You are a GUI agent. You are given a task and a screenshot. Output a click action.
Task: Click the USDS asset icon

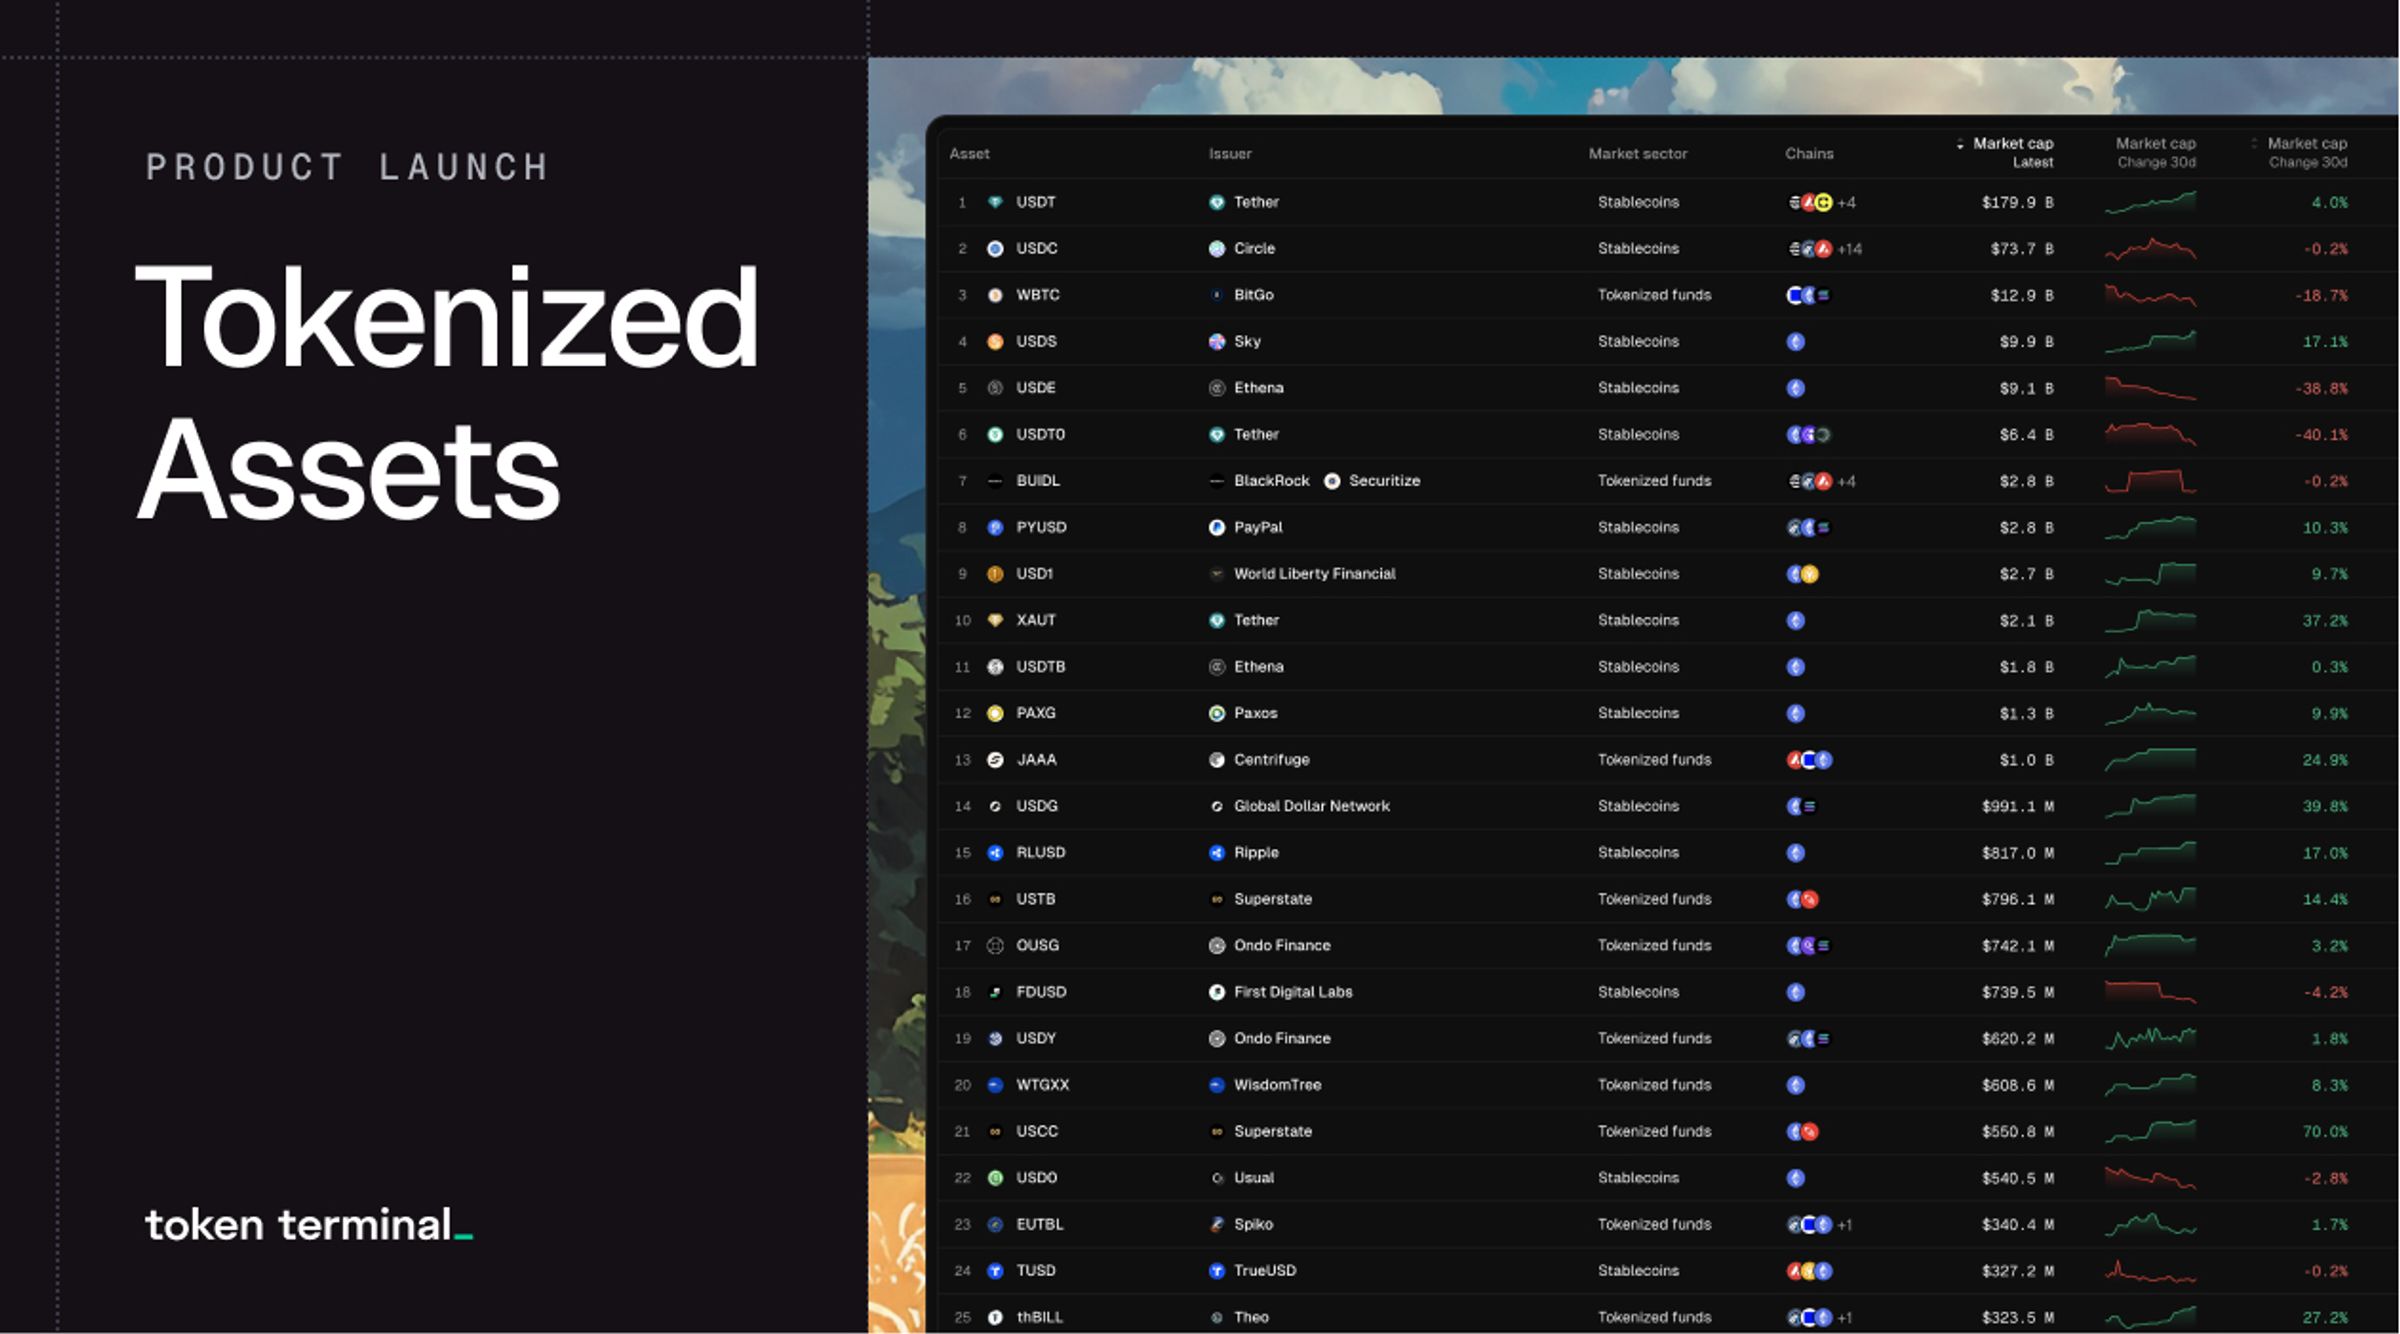point(995,342)
